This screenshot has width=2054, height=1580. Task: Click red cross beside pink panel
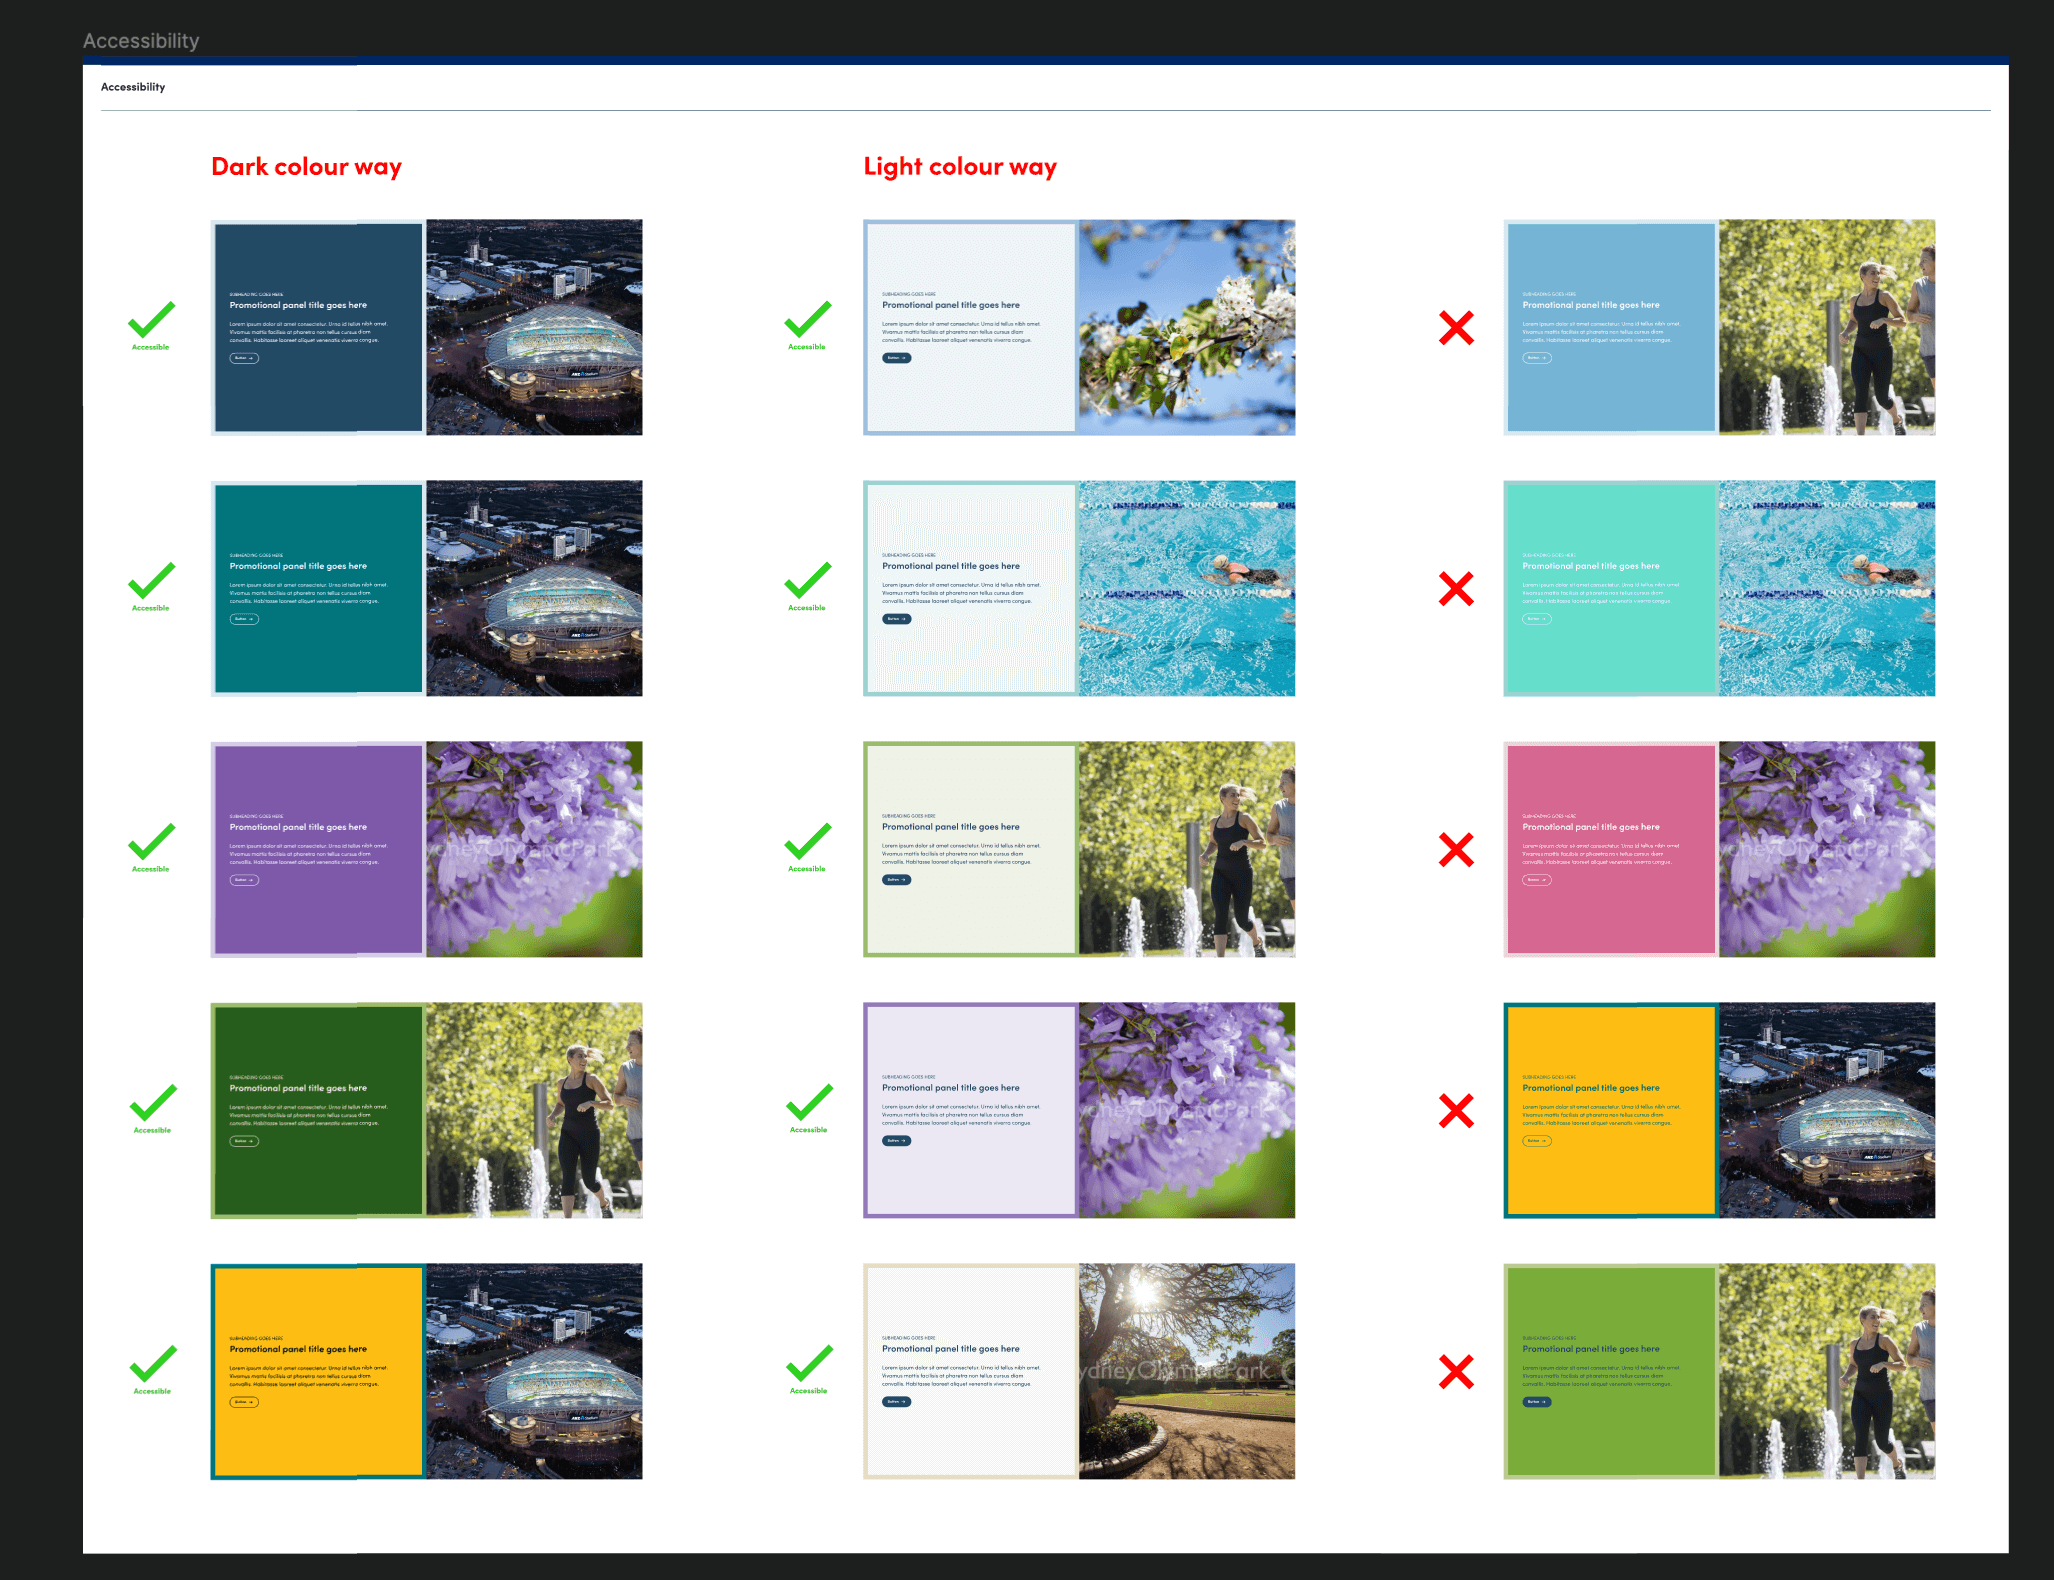[x=1456, y=850]
